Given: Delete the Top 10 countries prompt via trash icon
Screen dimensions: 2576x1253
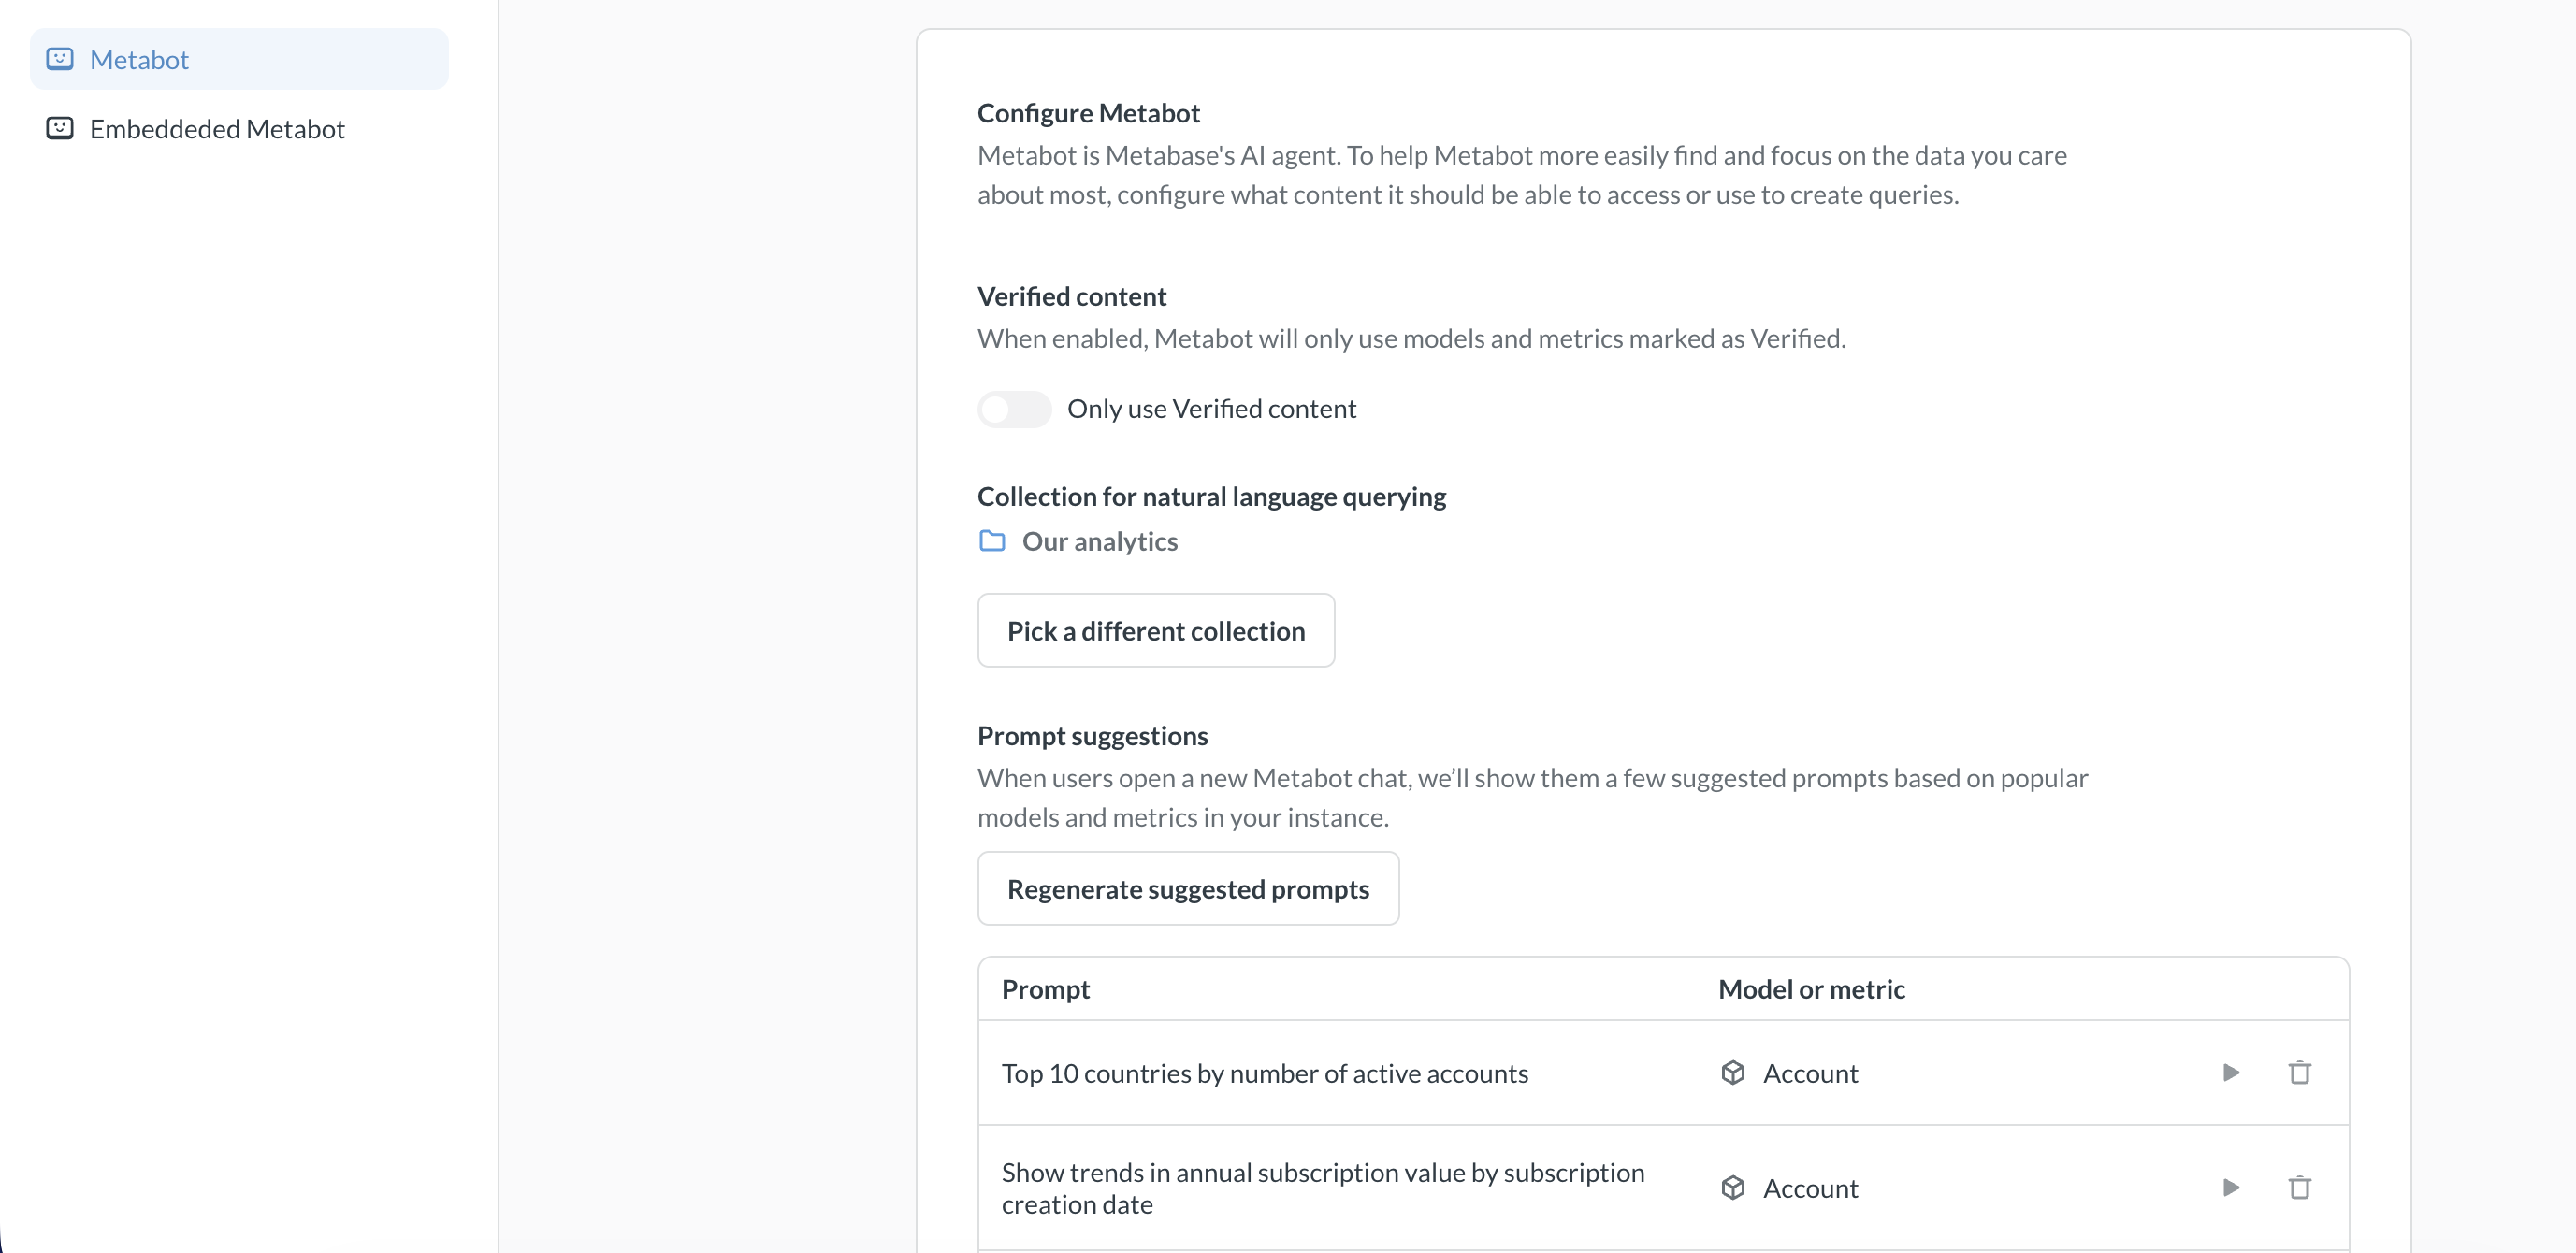Looking at the screenshot, I should (2300, 1072).
